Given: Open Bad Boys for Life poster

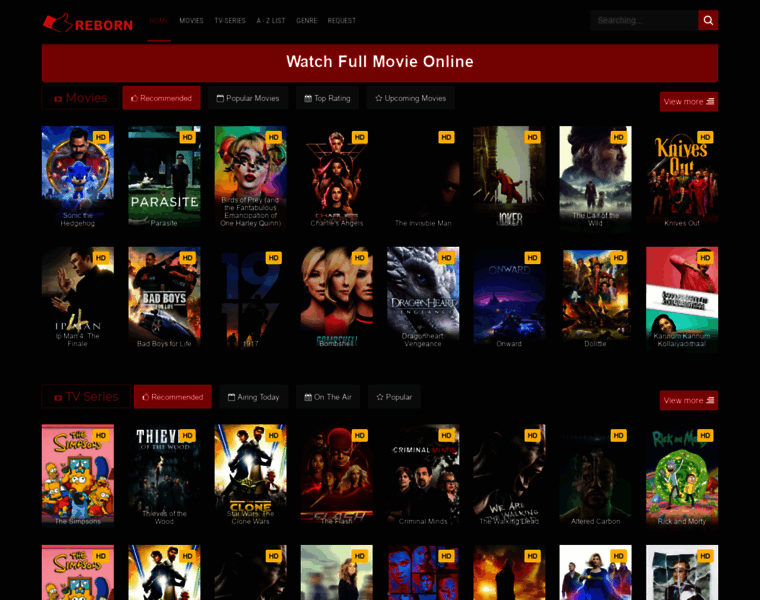Looking at the screenshot, I should (164, 298).
